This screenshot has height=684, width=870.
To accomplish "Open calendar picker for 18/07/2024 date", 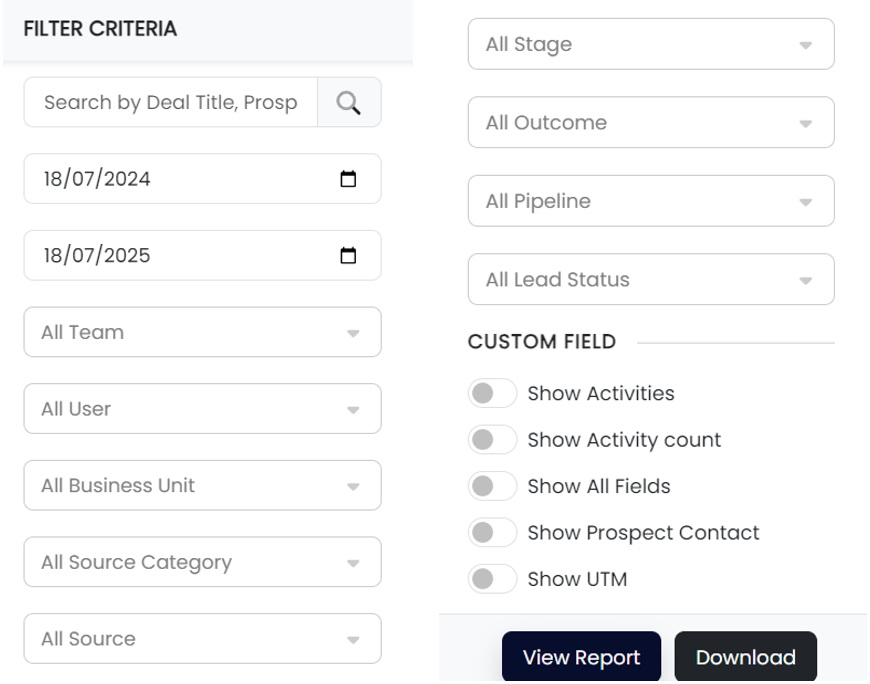I will click(x=348, y=179).
